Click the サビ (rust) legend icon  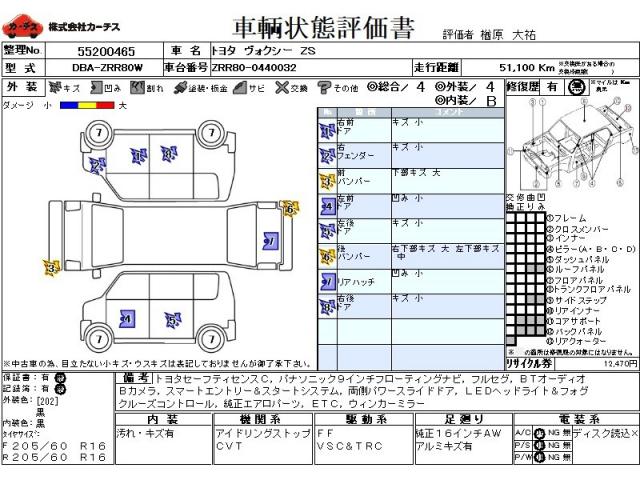(238, 88)
